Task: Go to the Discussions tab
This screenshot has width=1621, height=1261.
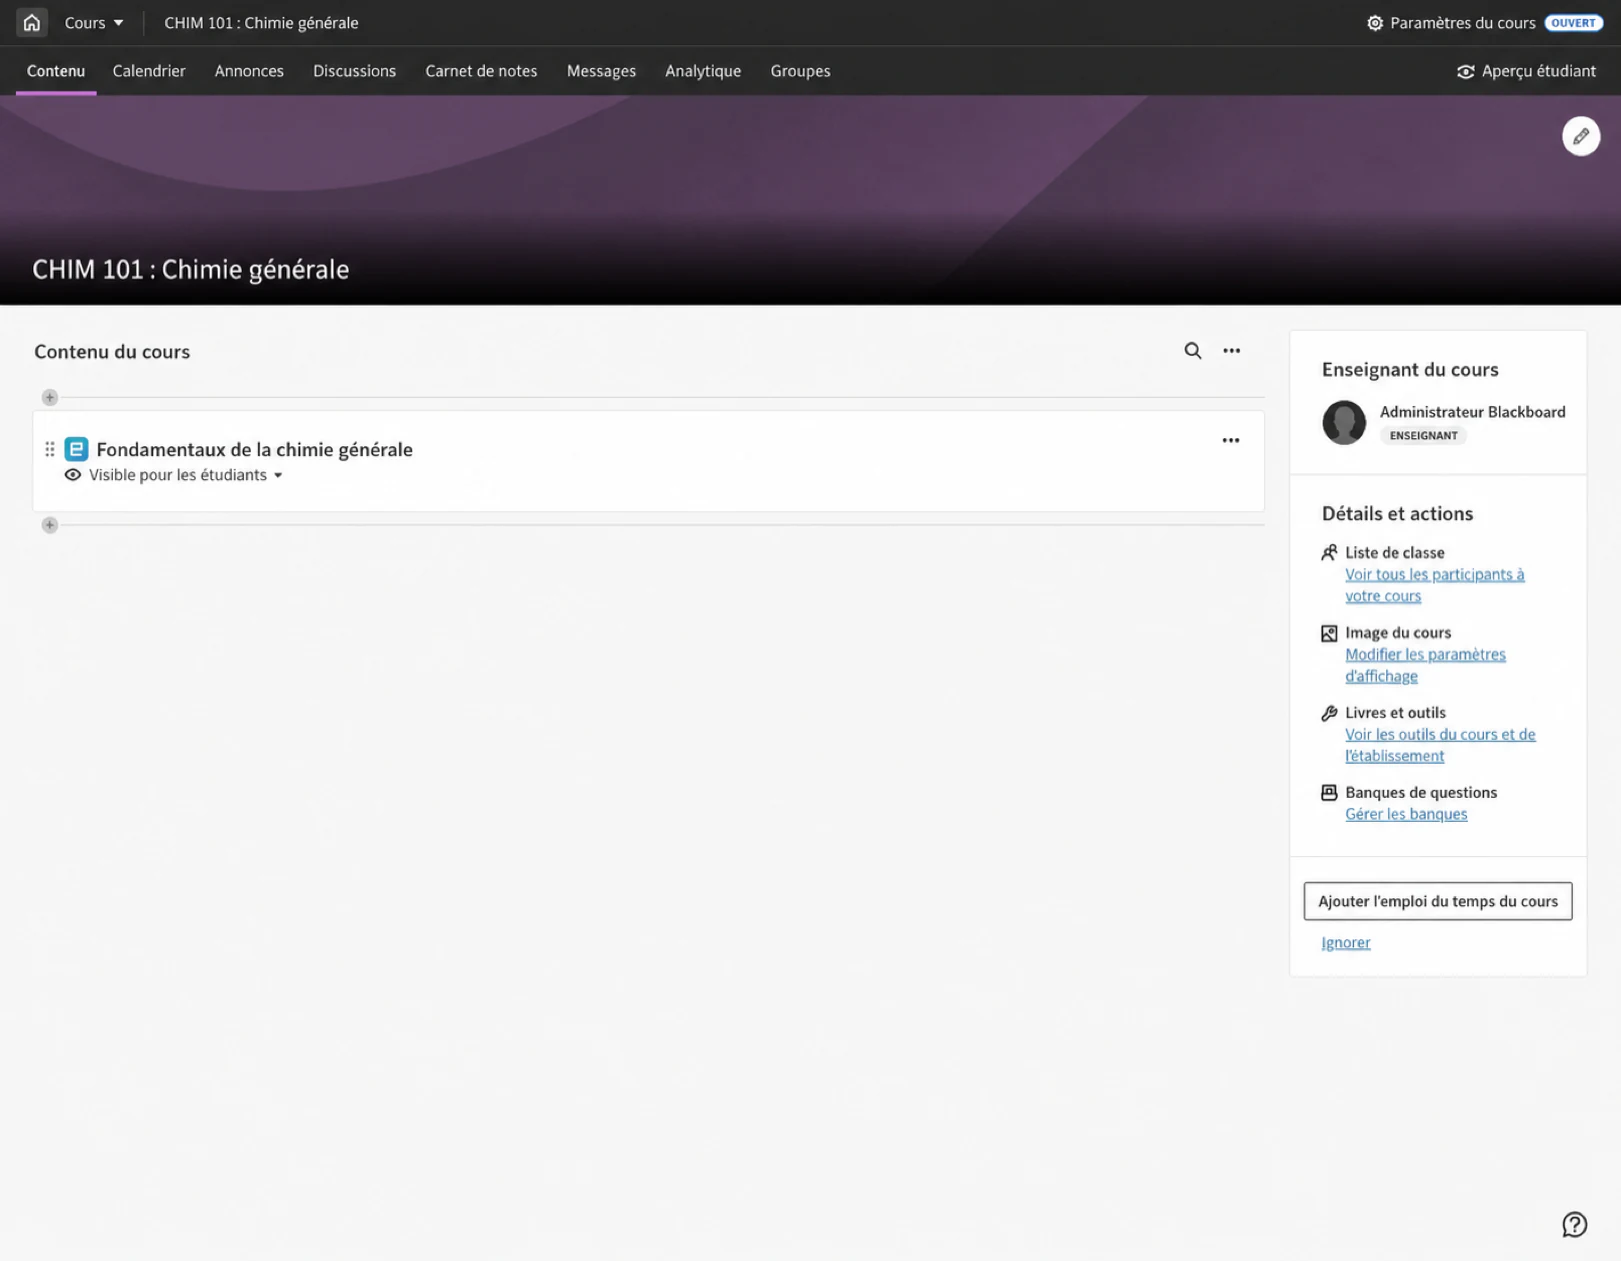Action: point(354,71)
